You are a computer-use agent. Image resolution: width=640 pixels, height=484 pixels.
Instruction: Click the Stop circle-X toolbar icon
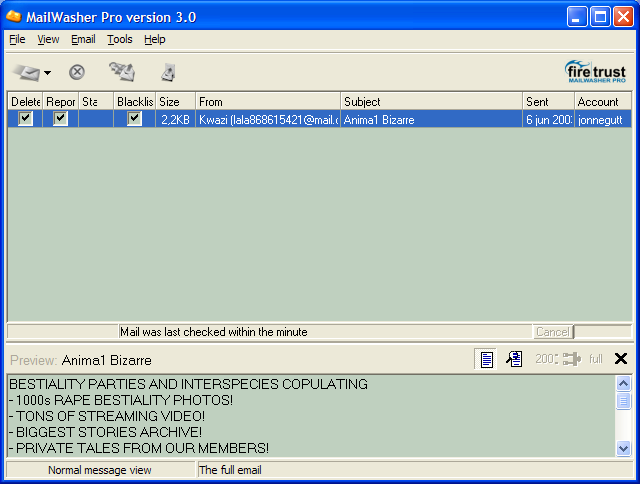coord(77,73)
